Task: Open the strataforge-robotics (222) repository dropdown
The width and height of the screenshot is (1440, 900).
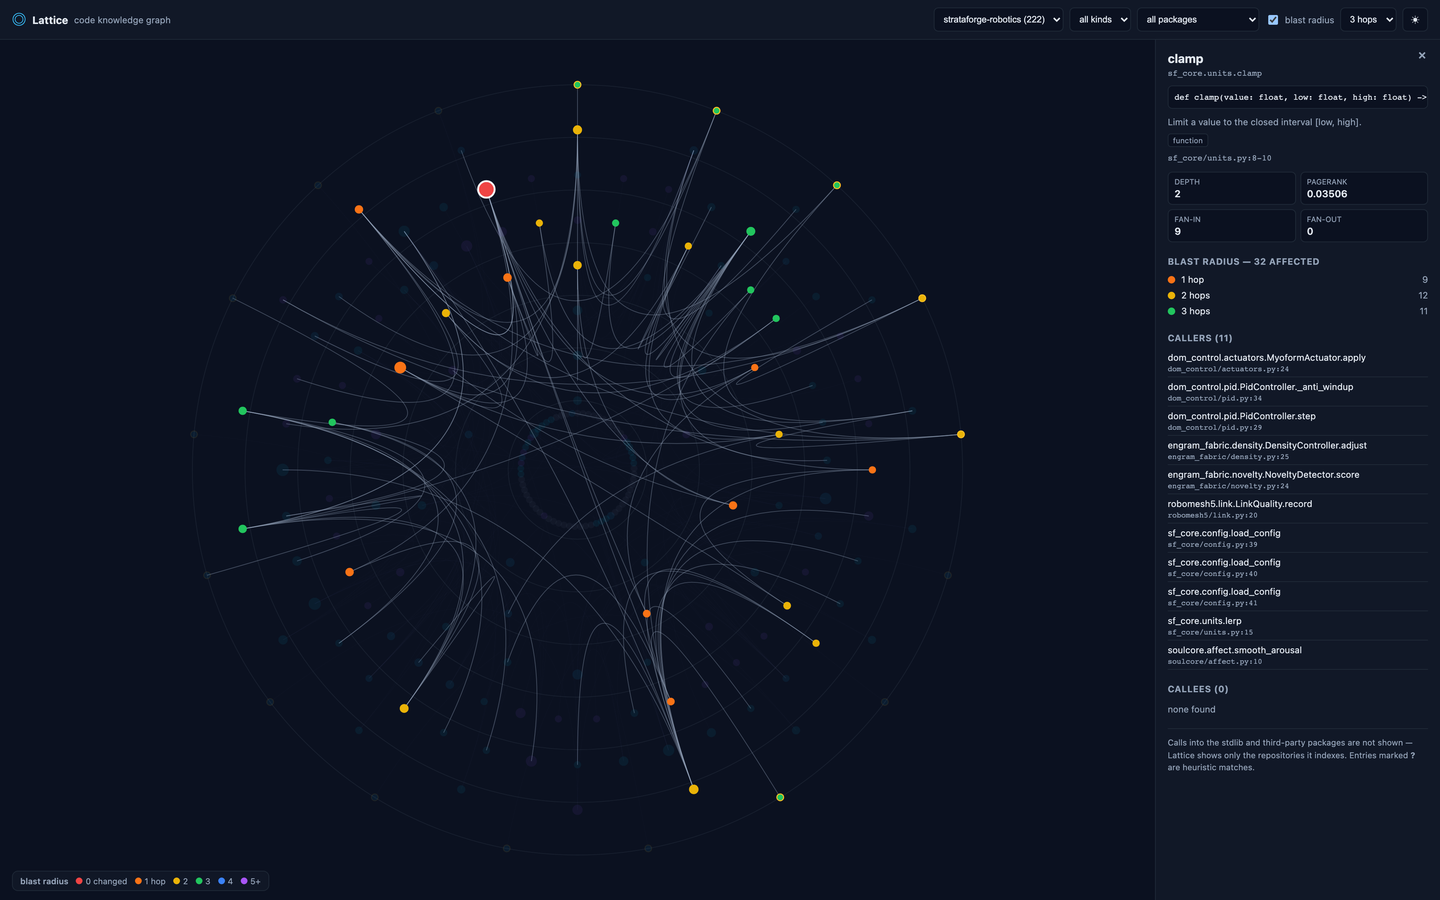Action: point(1000,20)
